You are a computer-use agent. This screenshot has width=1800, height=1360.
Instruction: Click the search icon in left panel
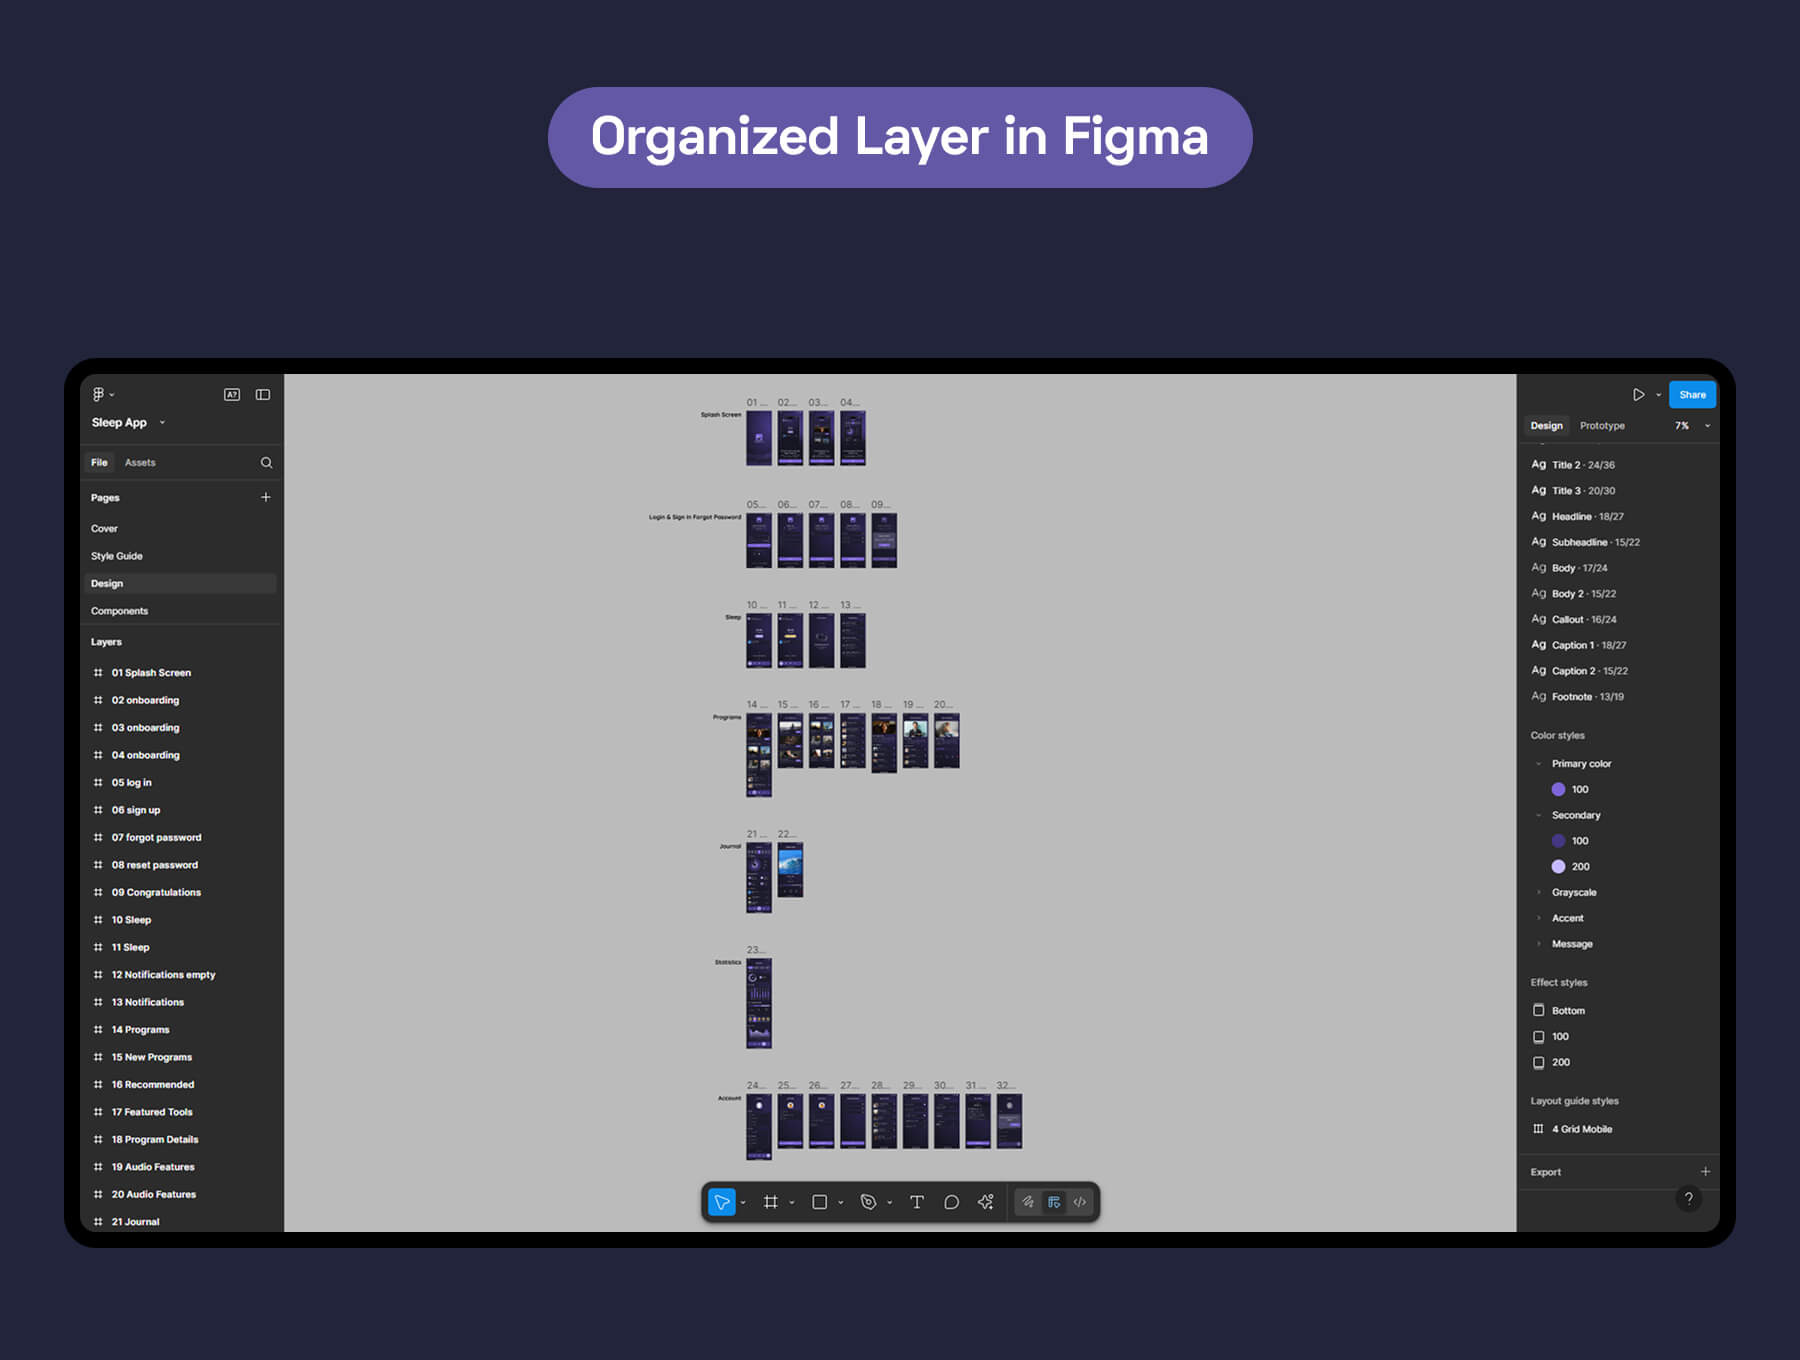[266, 463]
